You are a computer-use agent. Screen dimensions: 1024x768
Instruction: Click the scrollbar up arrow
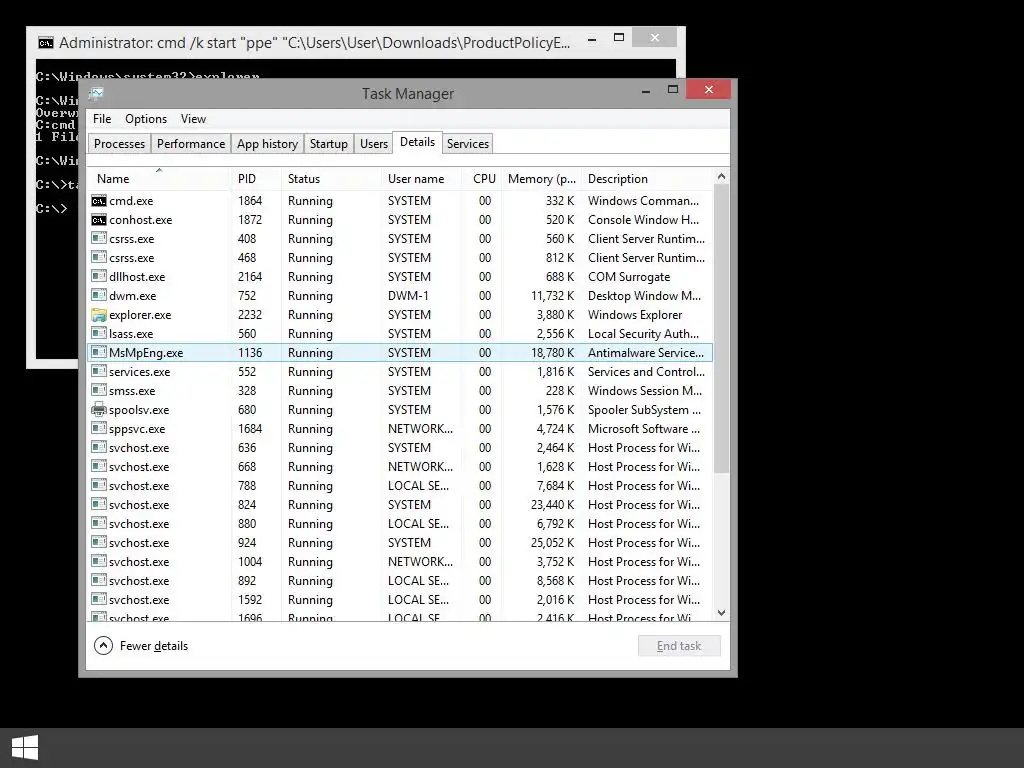[722, 176]
